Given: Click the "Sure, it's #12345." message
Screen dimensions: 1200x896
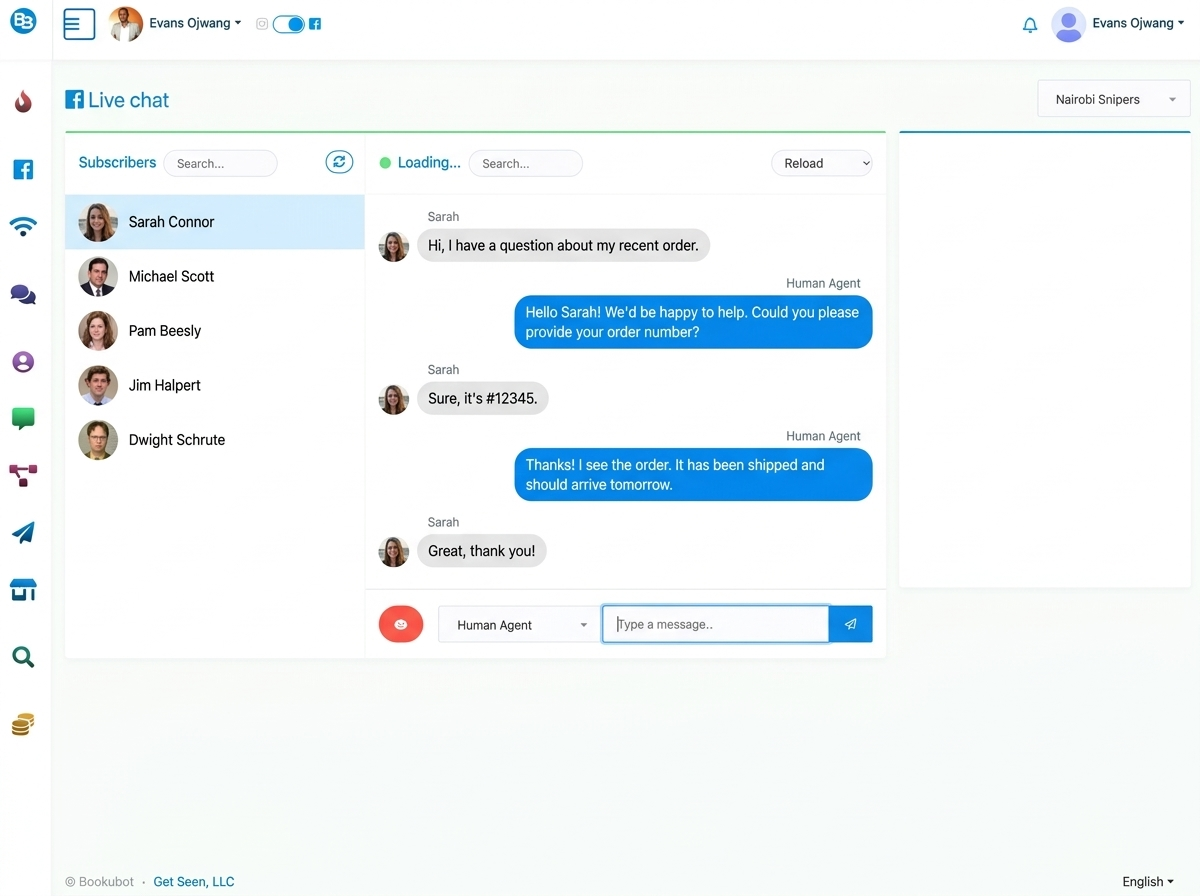Looking at the screenshot, I should (482, 398).
